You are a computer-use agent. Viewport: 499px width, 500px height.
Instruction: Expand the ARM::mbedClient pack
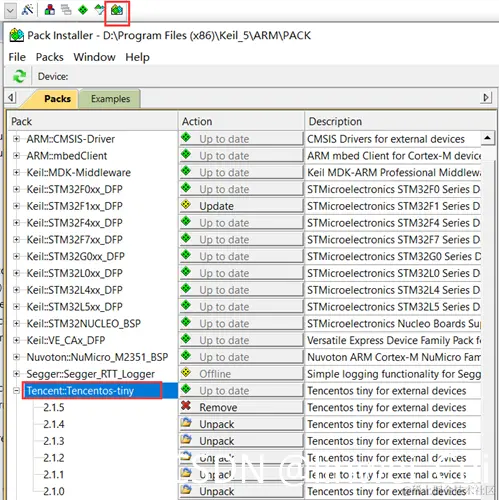coord(16,156)
